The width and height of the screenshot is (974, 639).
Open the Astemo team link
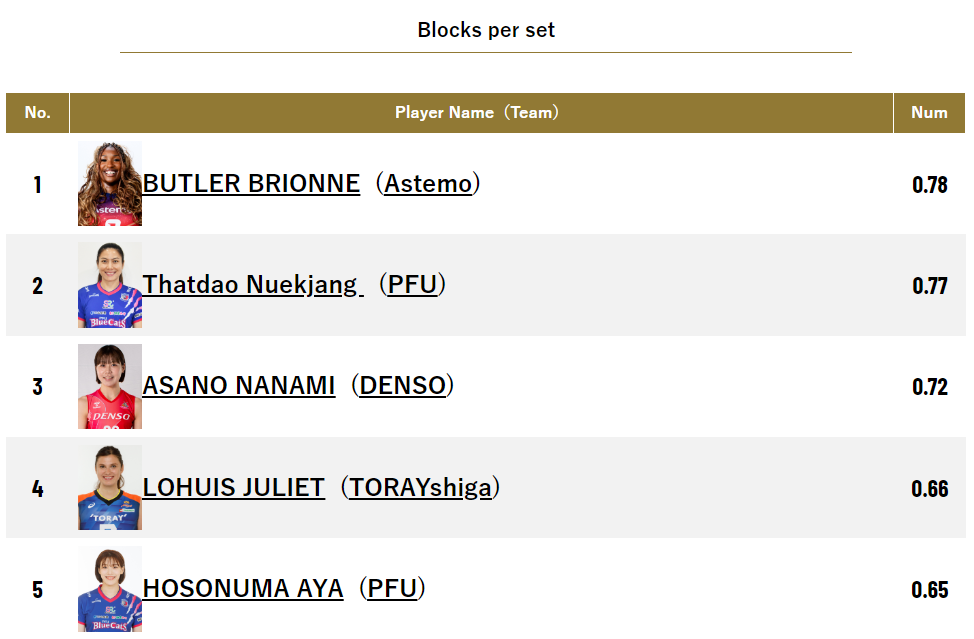pyautogui.click(x=428, y=184)
